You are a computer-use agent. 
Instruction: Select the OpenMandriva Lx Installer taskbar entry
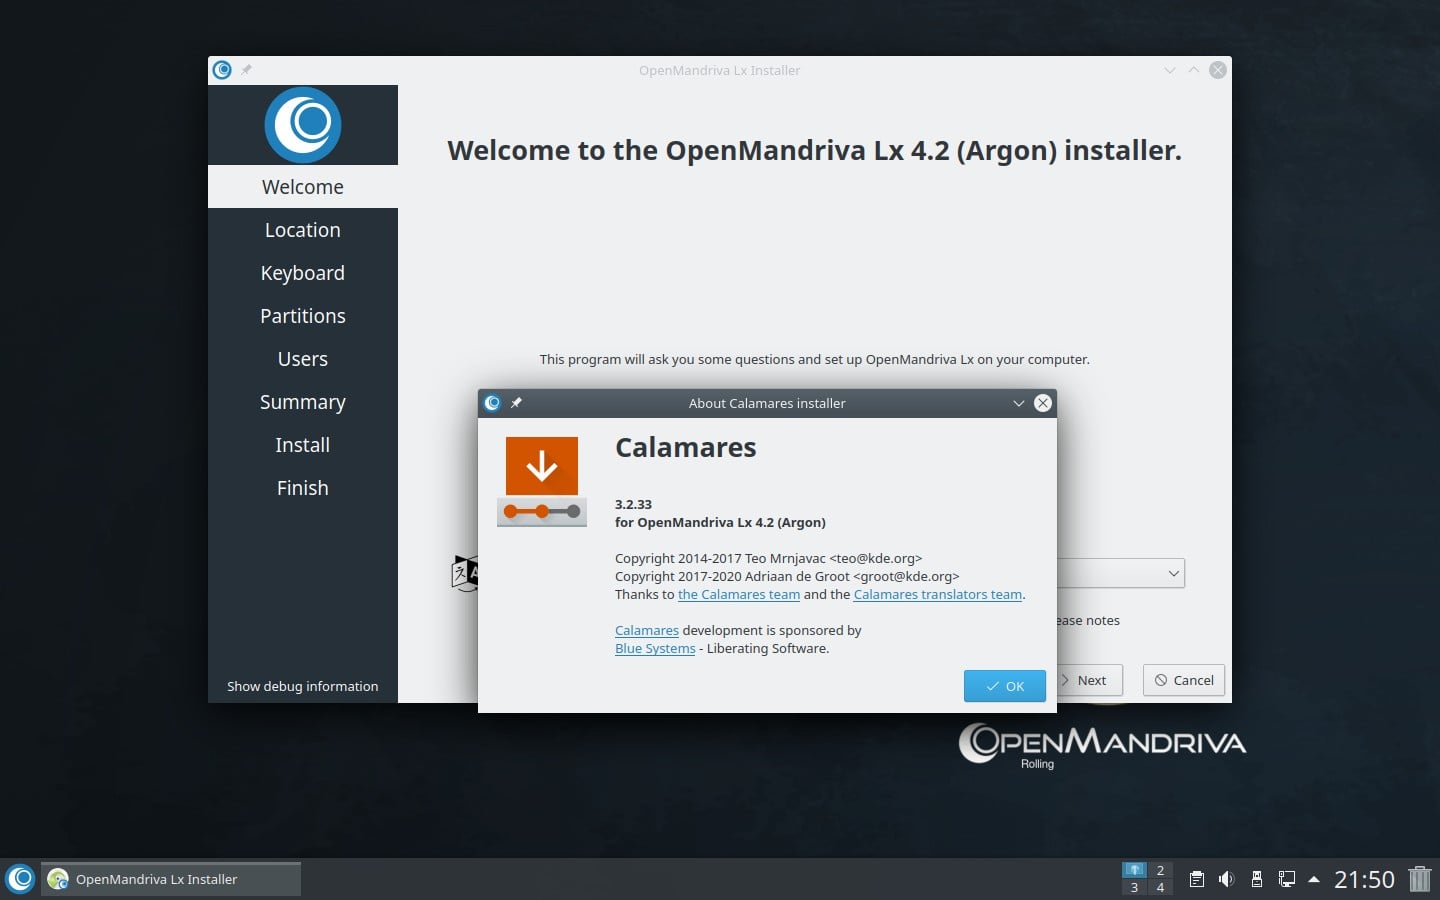point(171,879)
